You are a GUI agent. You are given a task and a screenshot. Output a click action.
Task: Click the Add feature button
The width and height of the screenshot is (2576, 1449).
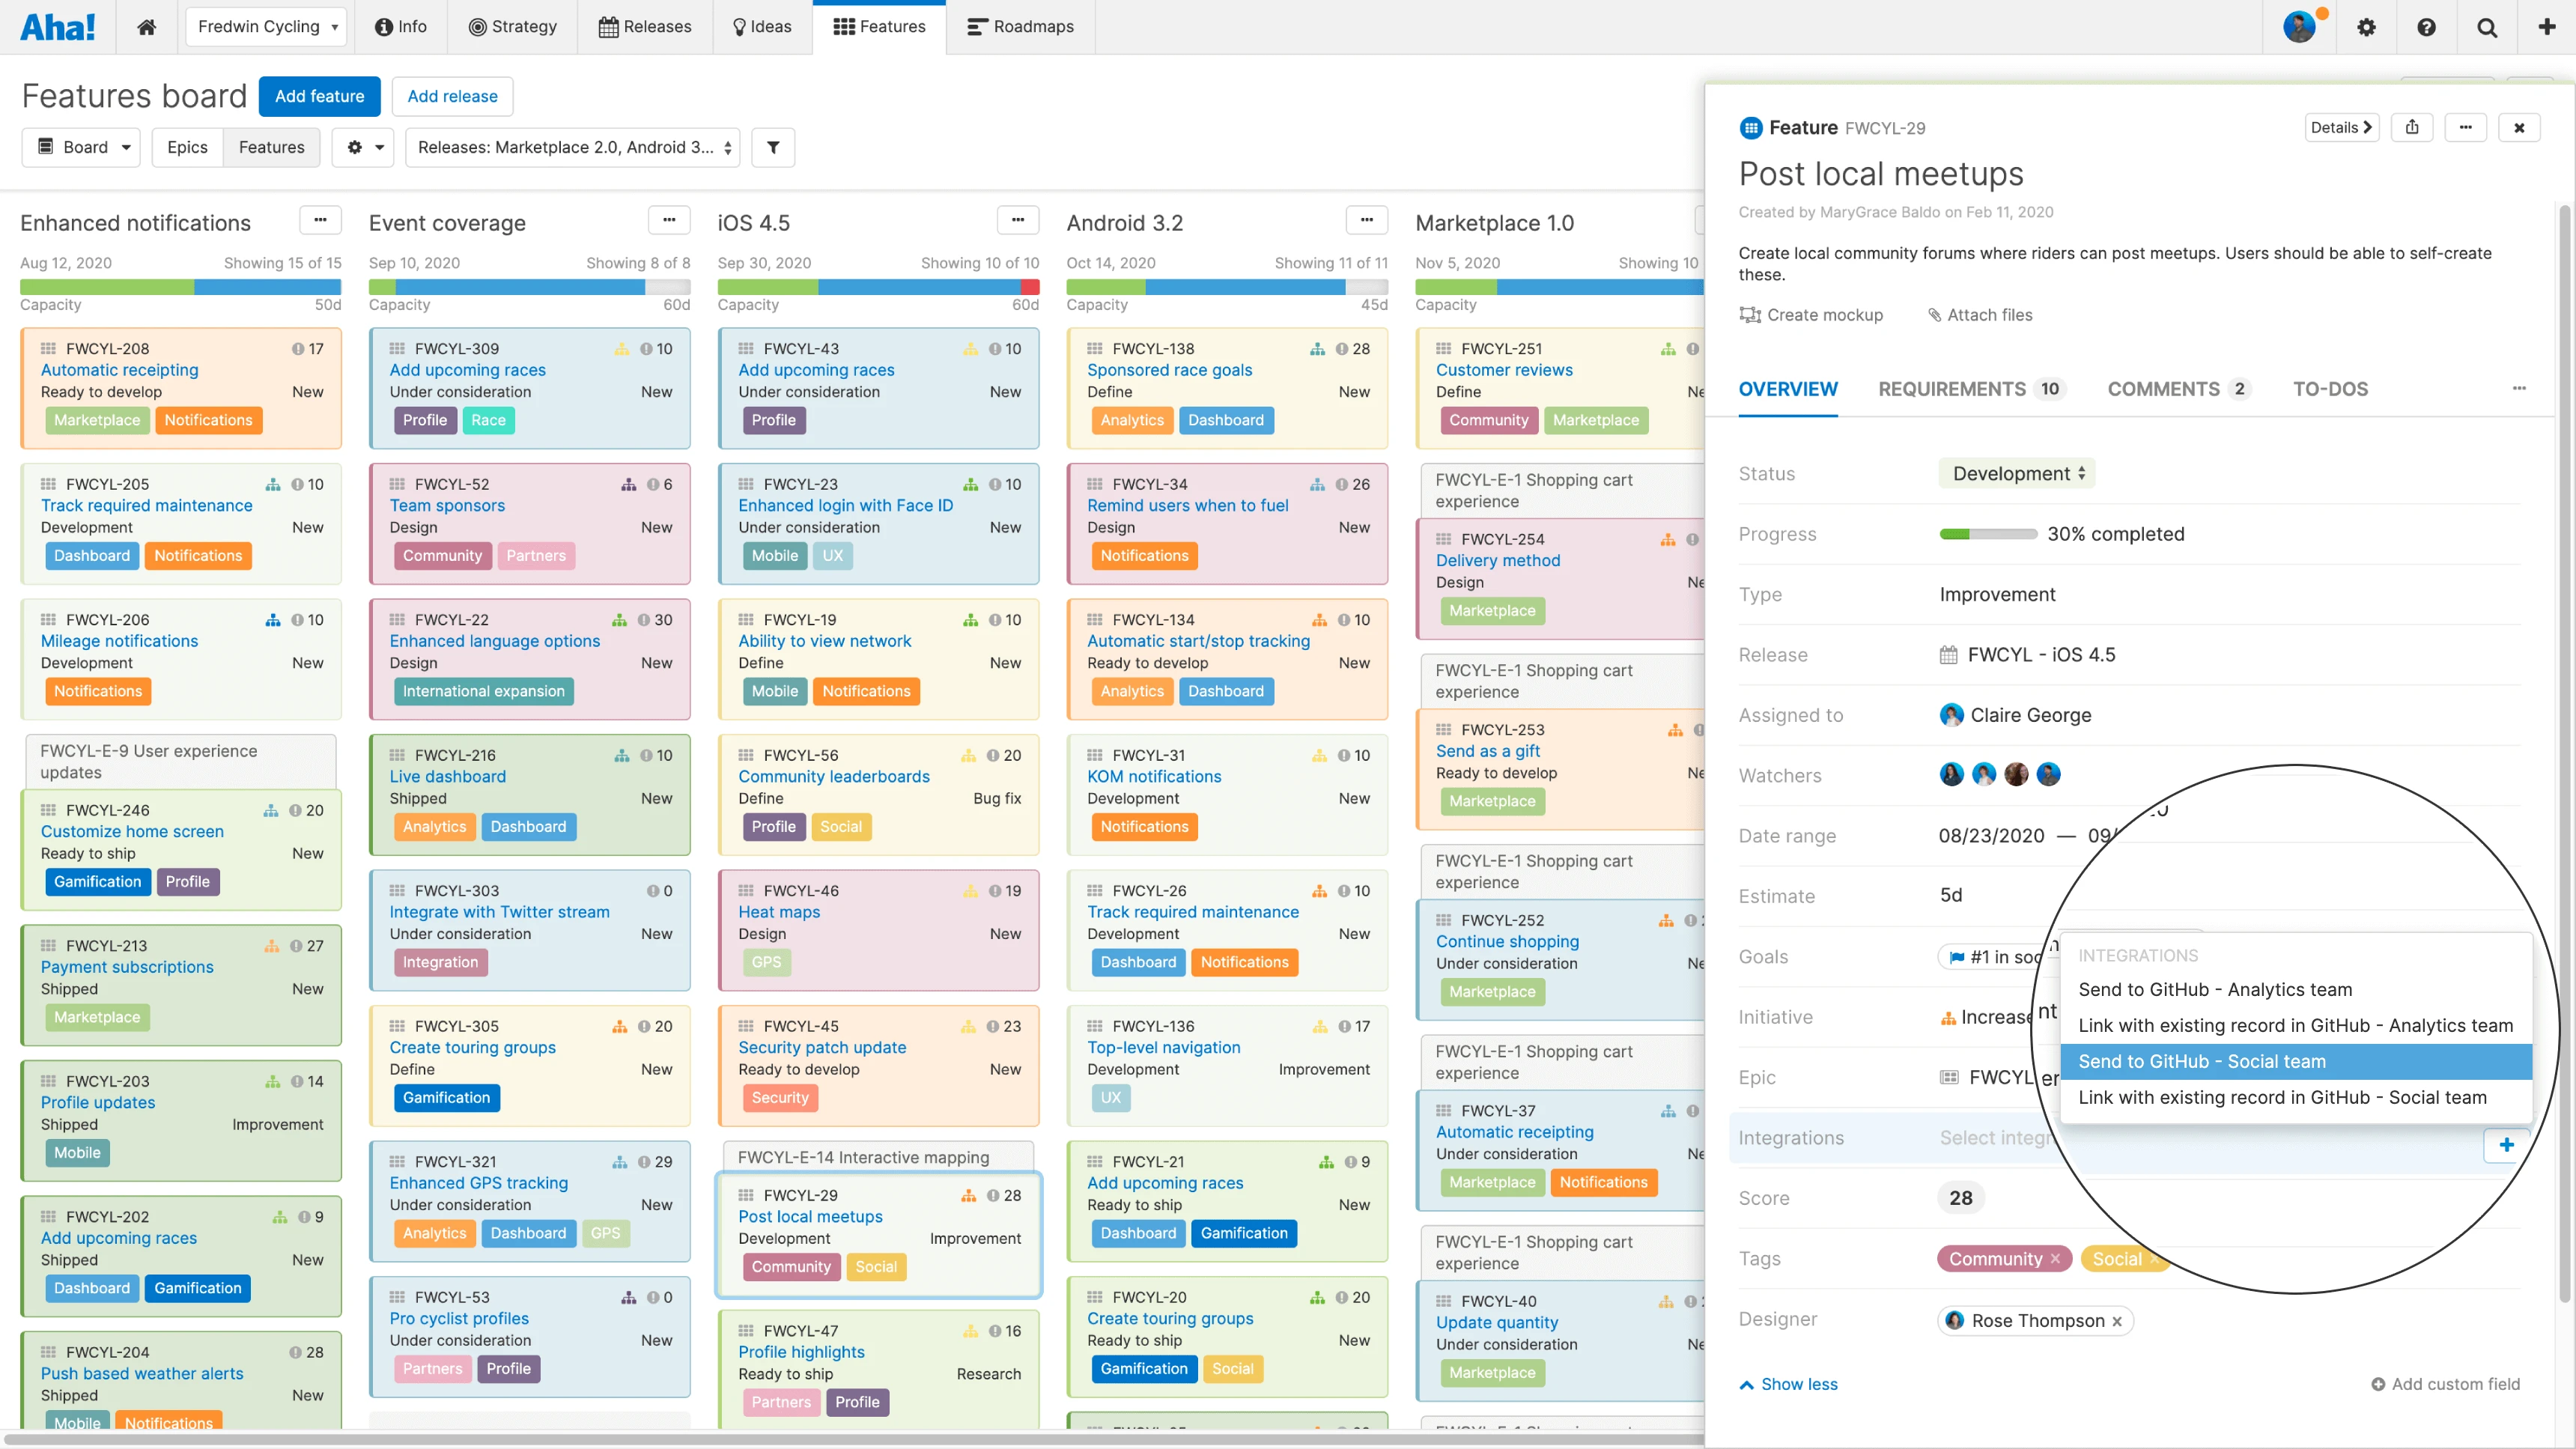(x=319, y=96)
